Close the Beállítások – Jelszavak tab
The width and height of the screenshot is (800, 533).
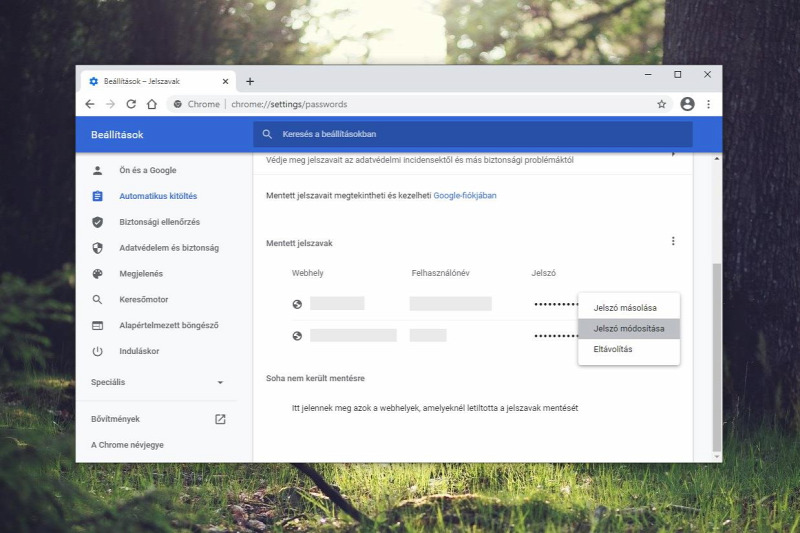pyautogui.click(x=226, y=81)
